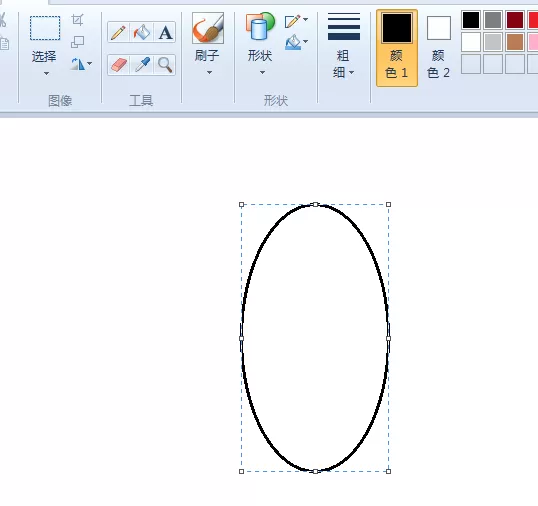
Task: Select the Eraser tool
Action: click(x=118, y=65)
